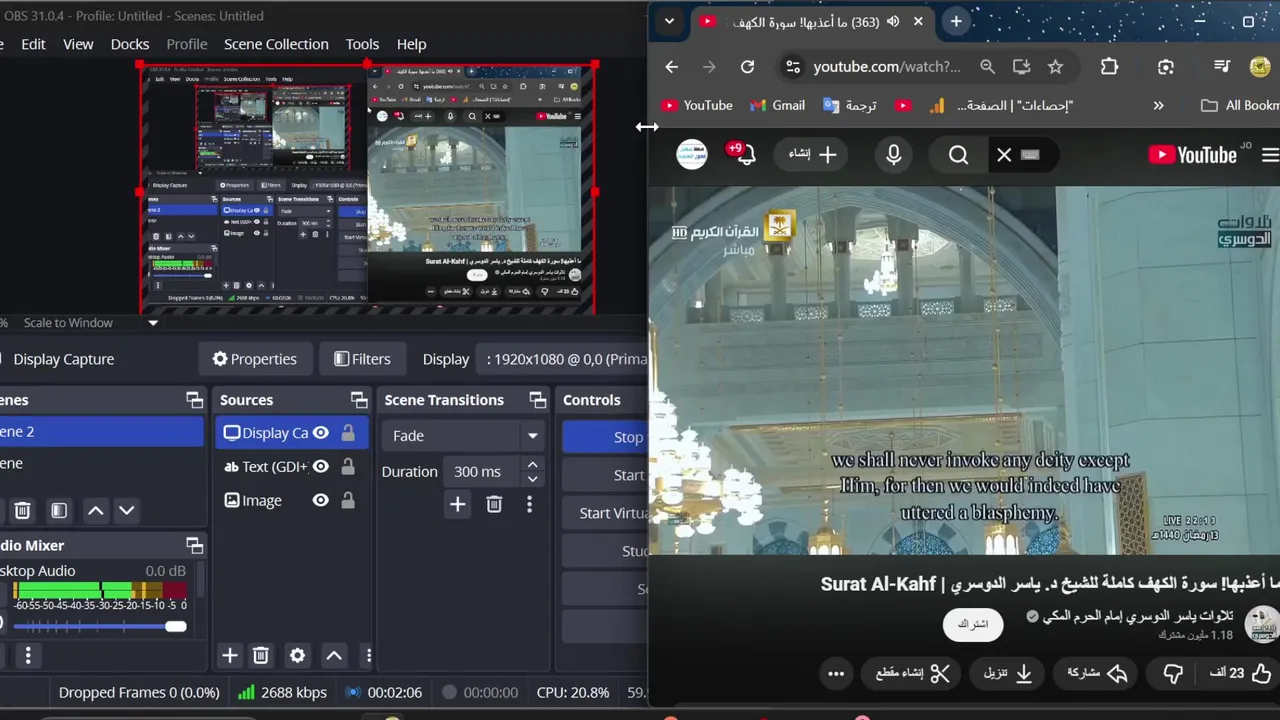This screenshot has width=1280, height=720.
Task: Move scene up in Scenes panel
Action: coord(95,511)
